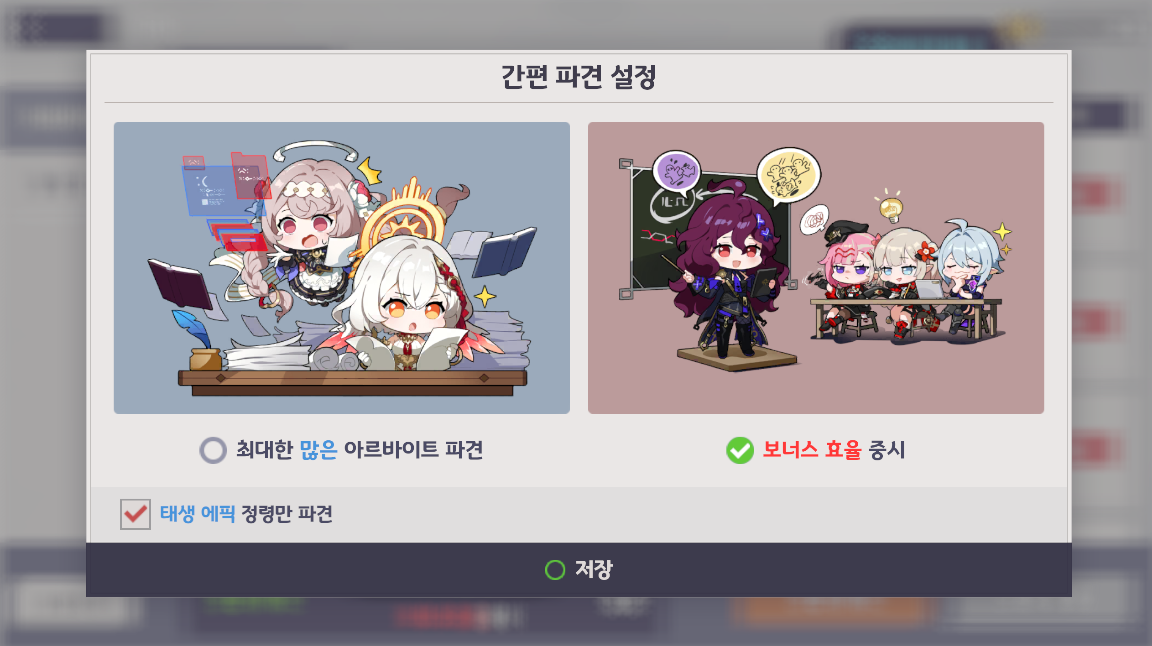Choose the left desk-and-papers illustration card
The image size is (1152, 646).
pos(342,268)
